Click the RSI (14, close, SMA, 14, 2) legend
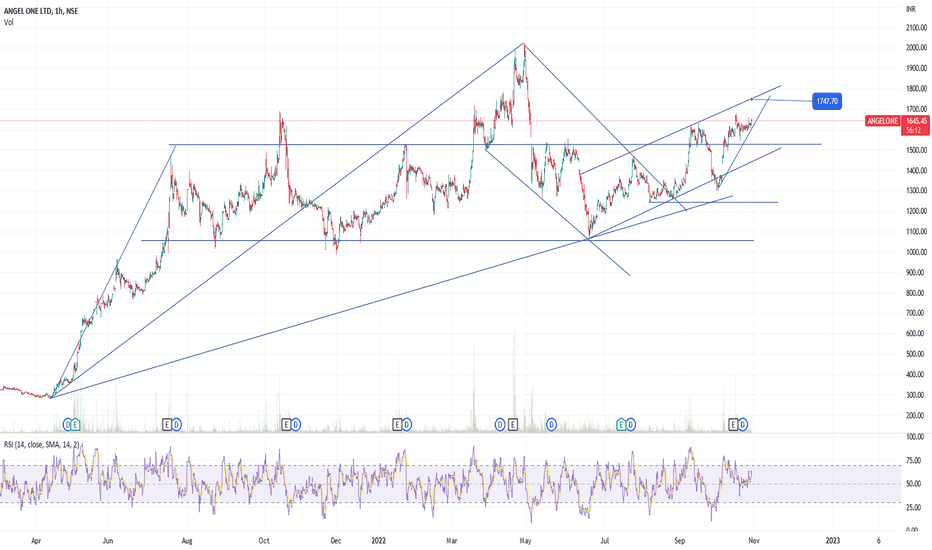The height and width of the screenshot is (550, 932). [42, 445]
